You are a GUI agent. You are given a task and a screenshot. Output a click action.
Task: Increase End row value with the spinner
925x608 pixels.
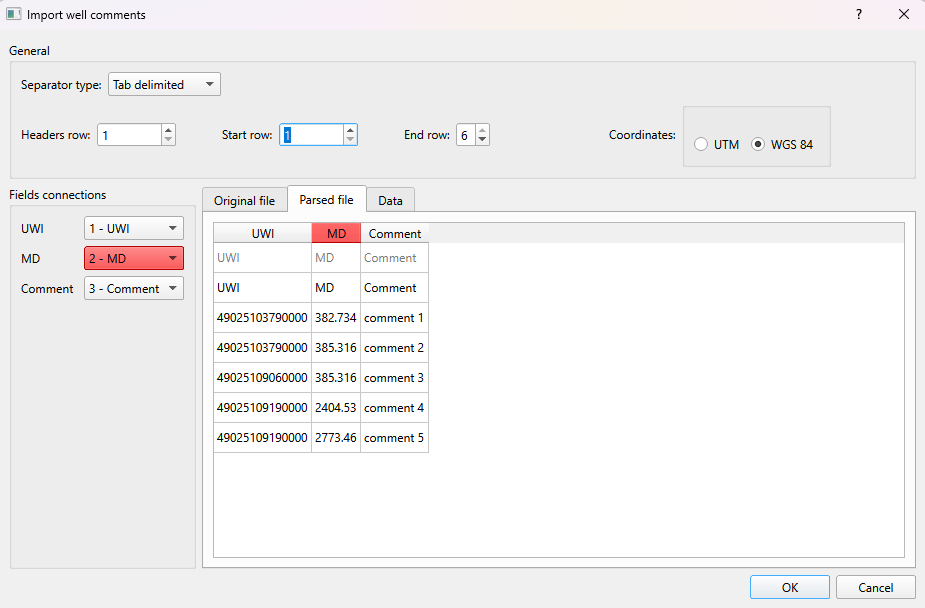point(481,128)
